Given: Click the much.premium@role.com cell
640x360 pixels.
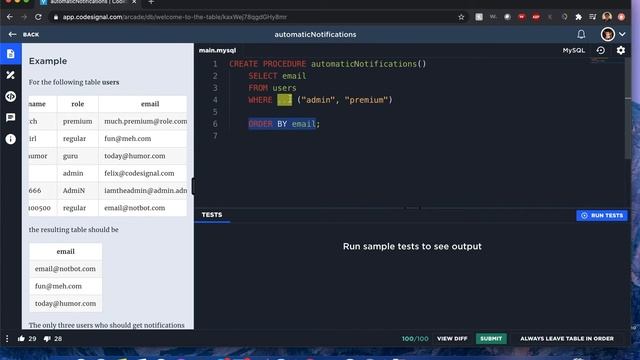Looking at the screenshot, I should click(146, 121).
